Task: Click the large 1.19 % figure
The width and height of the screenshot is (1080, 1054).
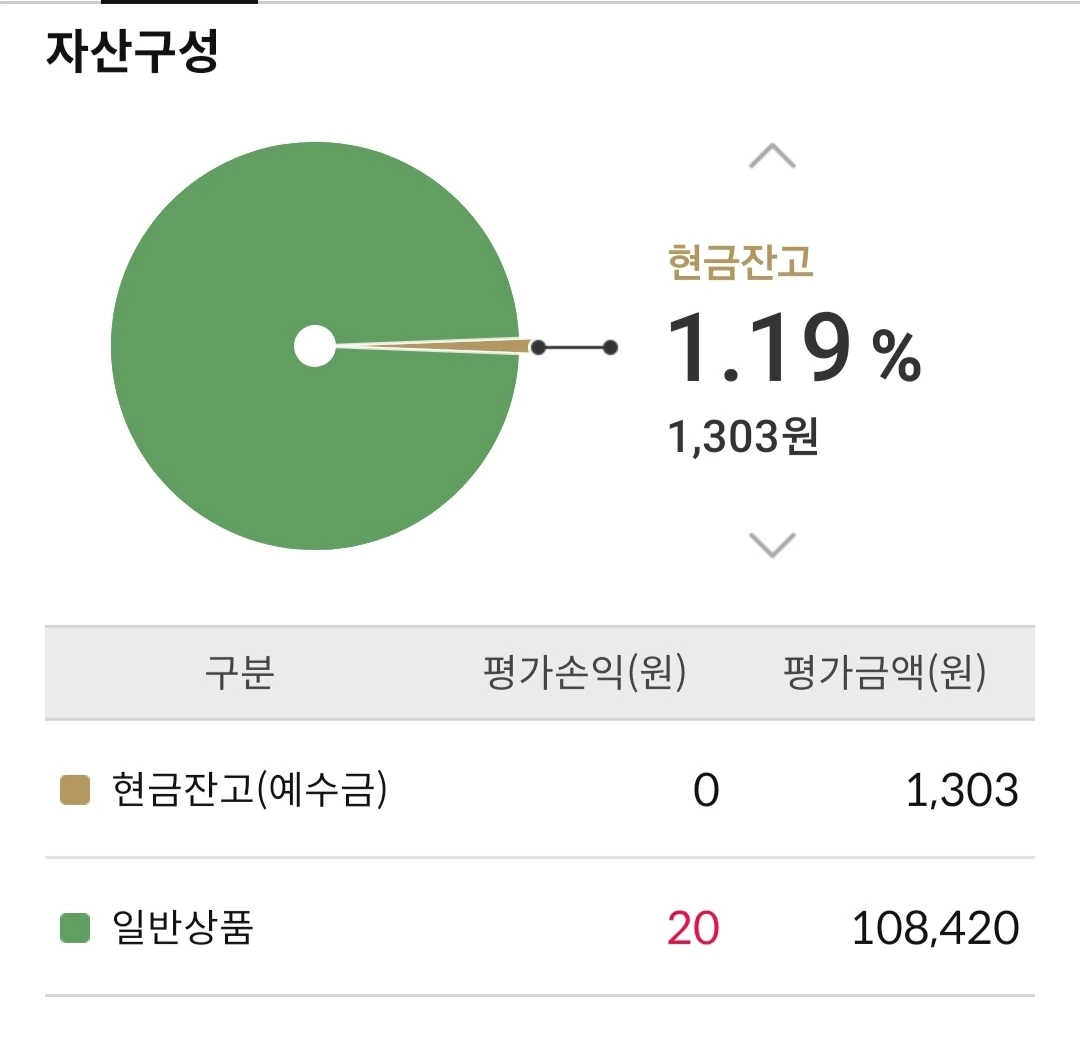Action: coord(793,347)
